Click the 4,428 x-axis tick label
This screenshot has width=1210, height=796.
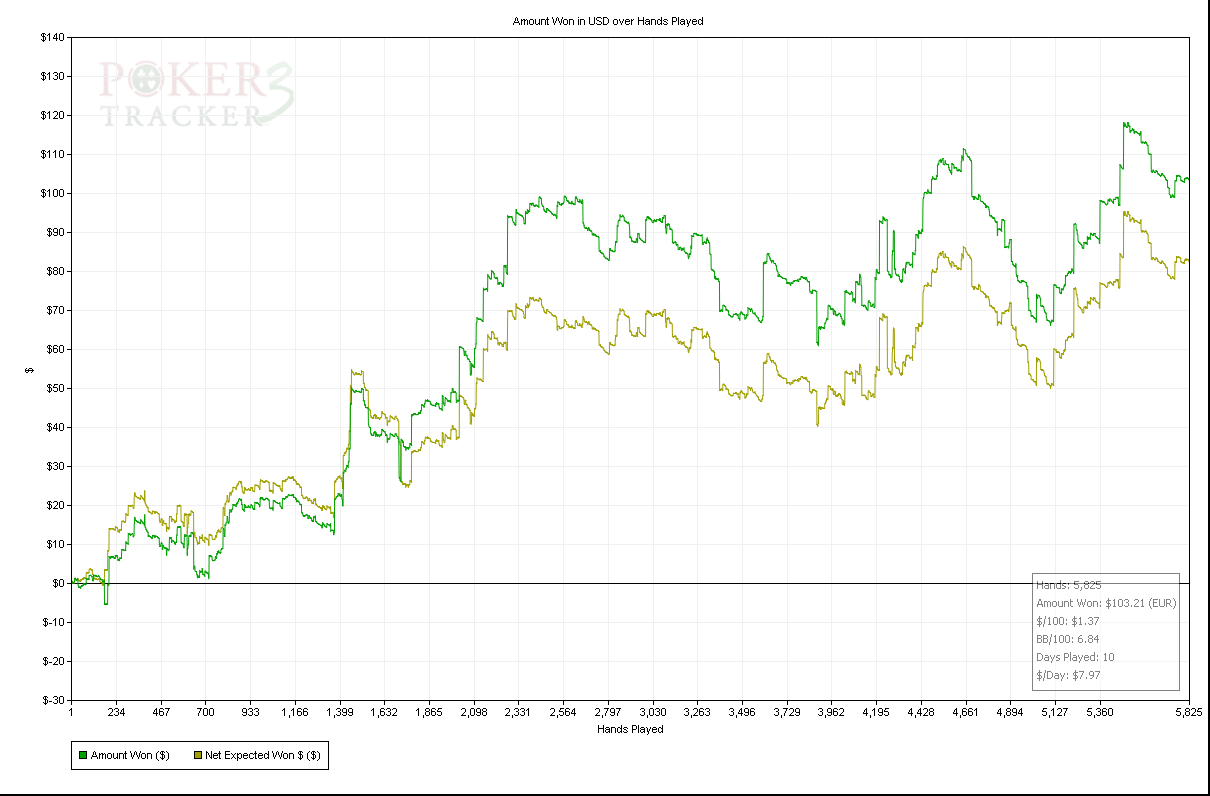[920, 713]
